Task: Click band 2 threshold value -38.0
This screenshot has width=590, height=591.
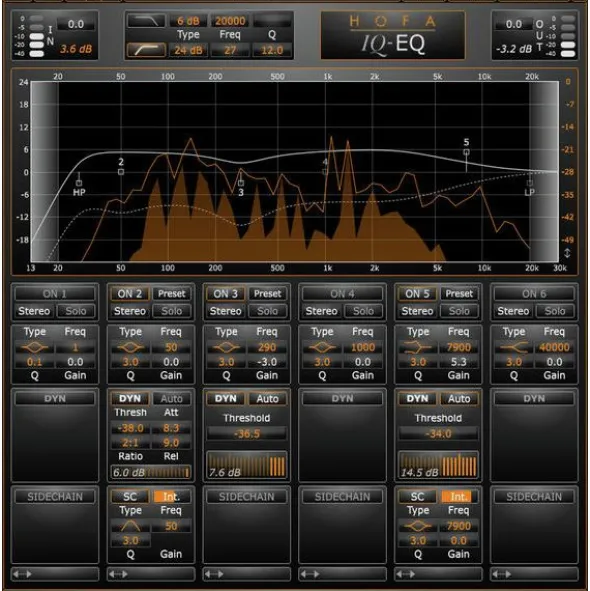Action: coord(130,428)
